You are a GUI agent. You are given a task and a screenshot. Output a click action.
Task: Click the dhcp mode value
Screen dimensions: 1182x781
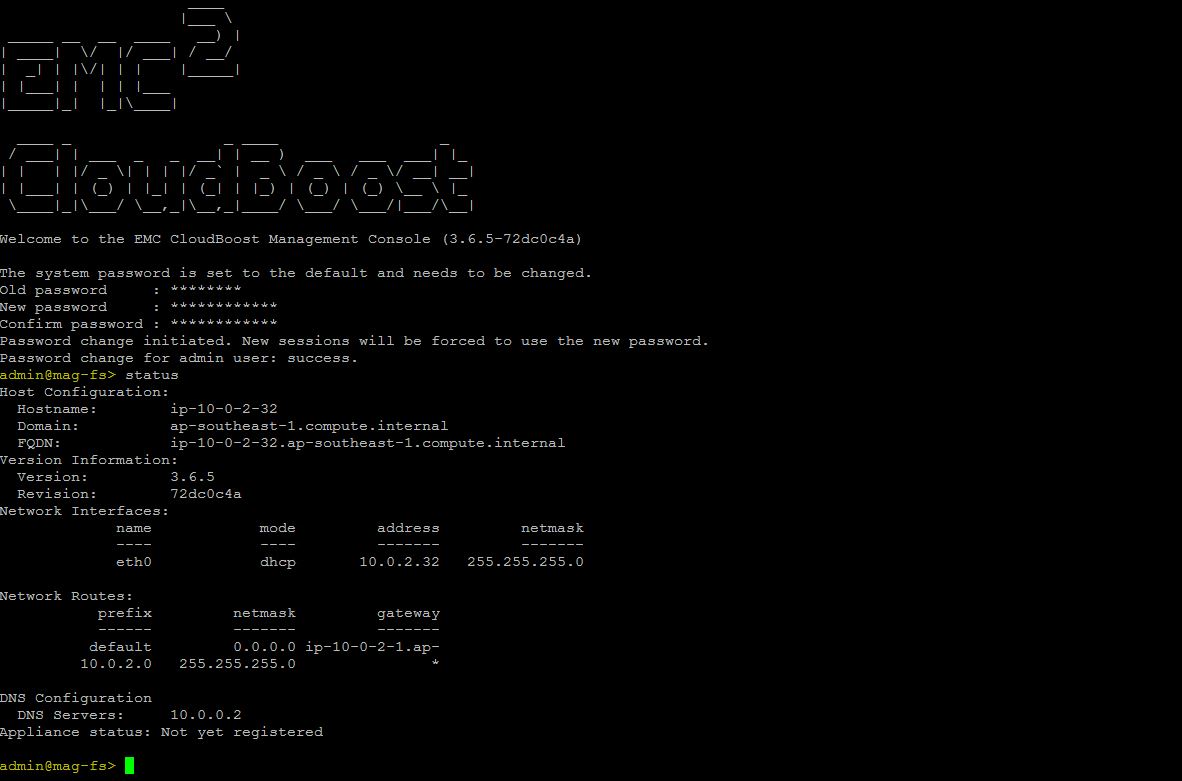click(277, 562)
